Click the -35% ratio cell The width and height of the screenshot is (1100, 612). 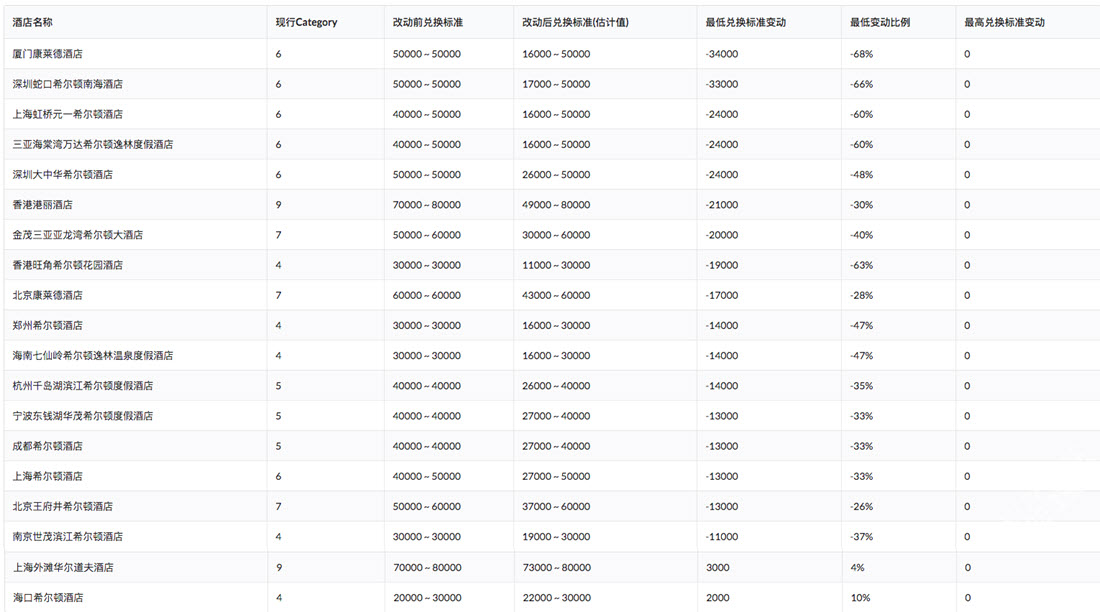point(861,385)
